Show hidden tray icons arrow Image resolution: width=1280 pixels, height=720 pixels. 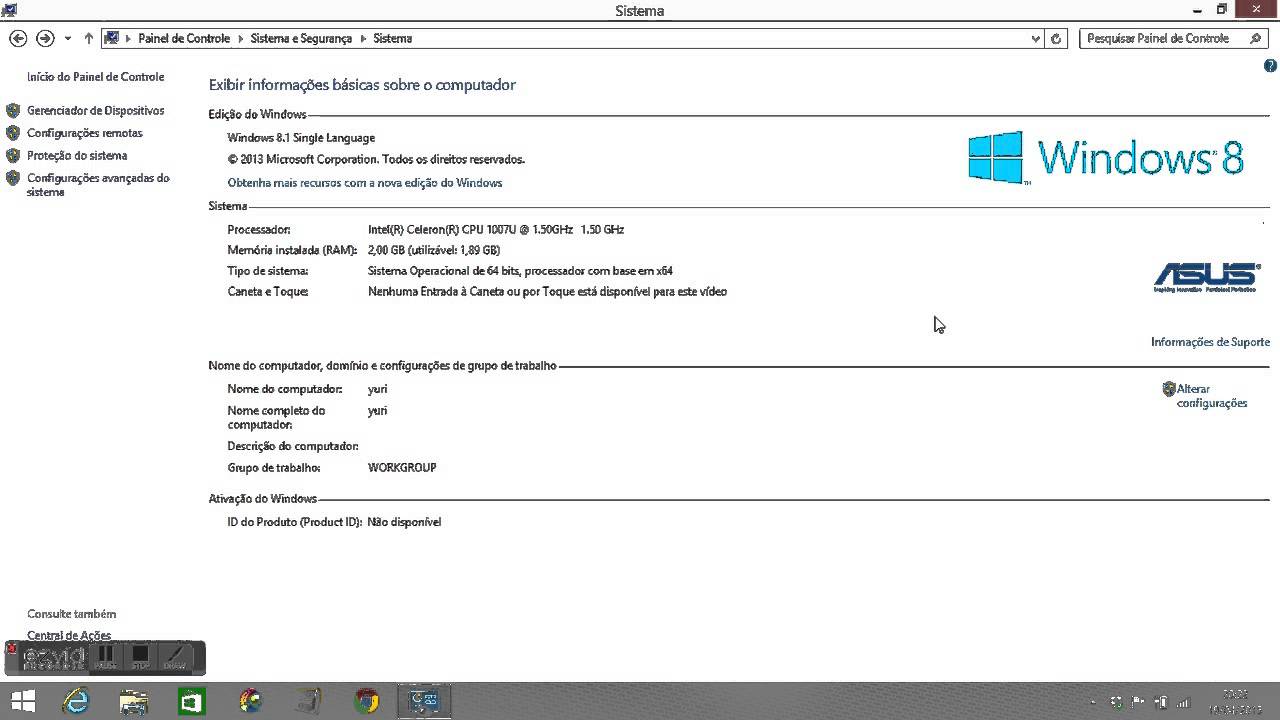point(1093,703)
